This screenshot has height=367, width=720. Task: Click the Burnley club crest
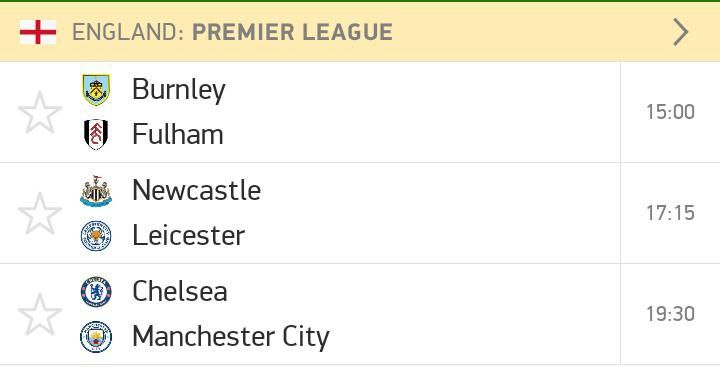pos(96,90)
